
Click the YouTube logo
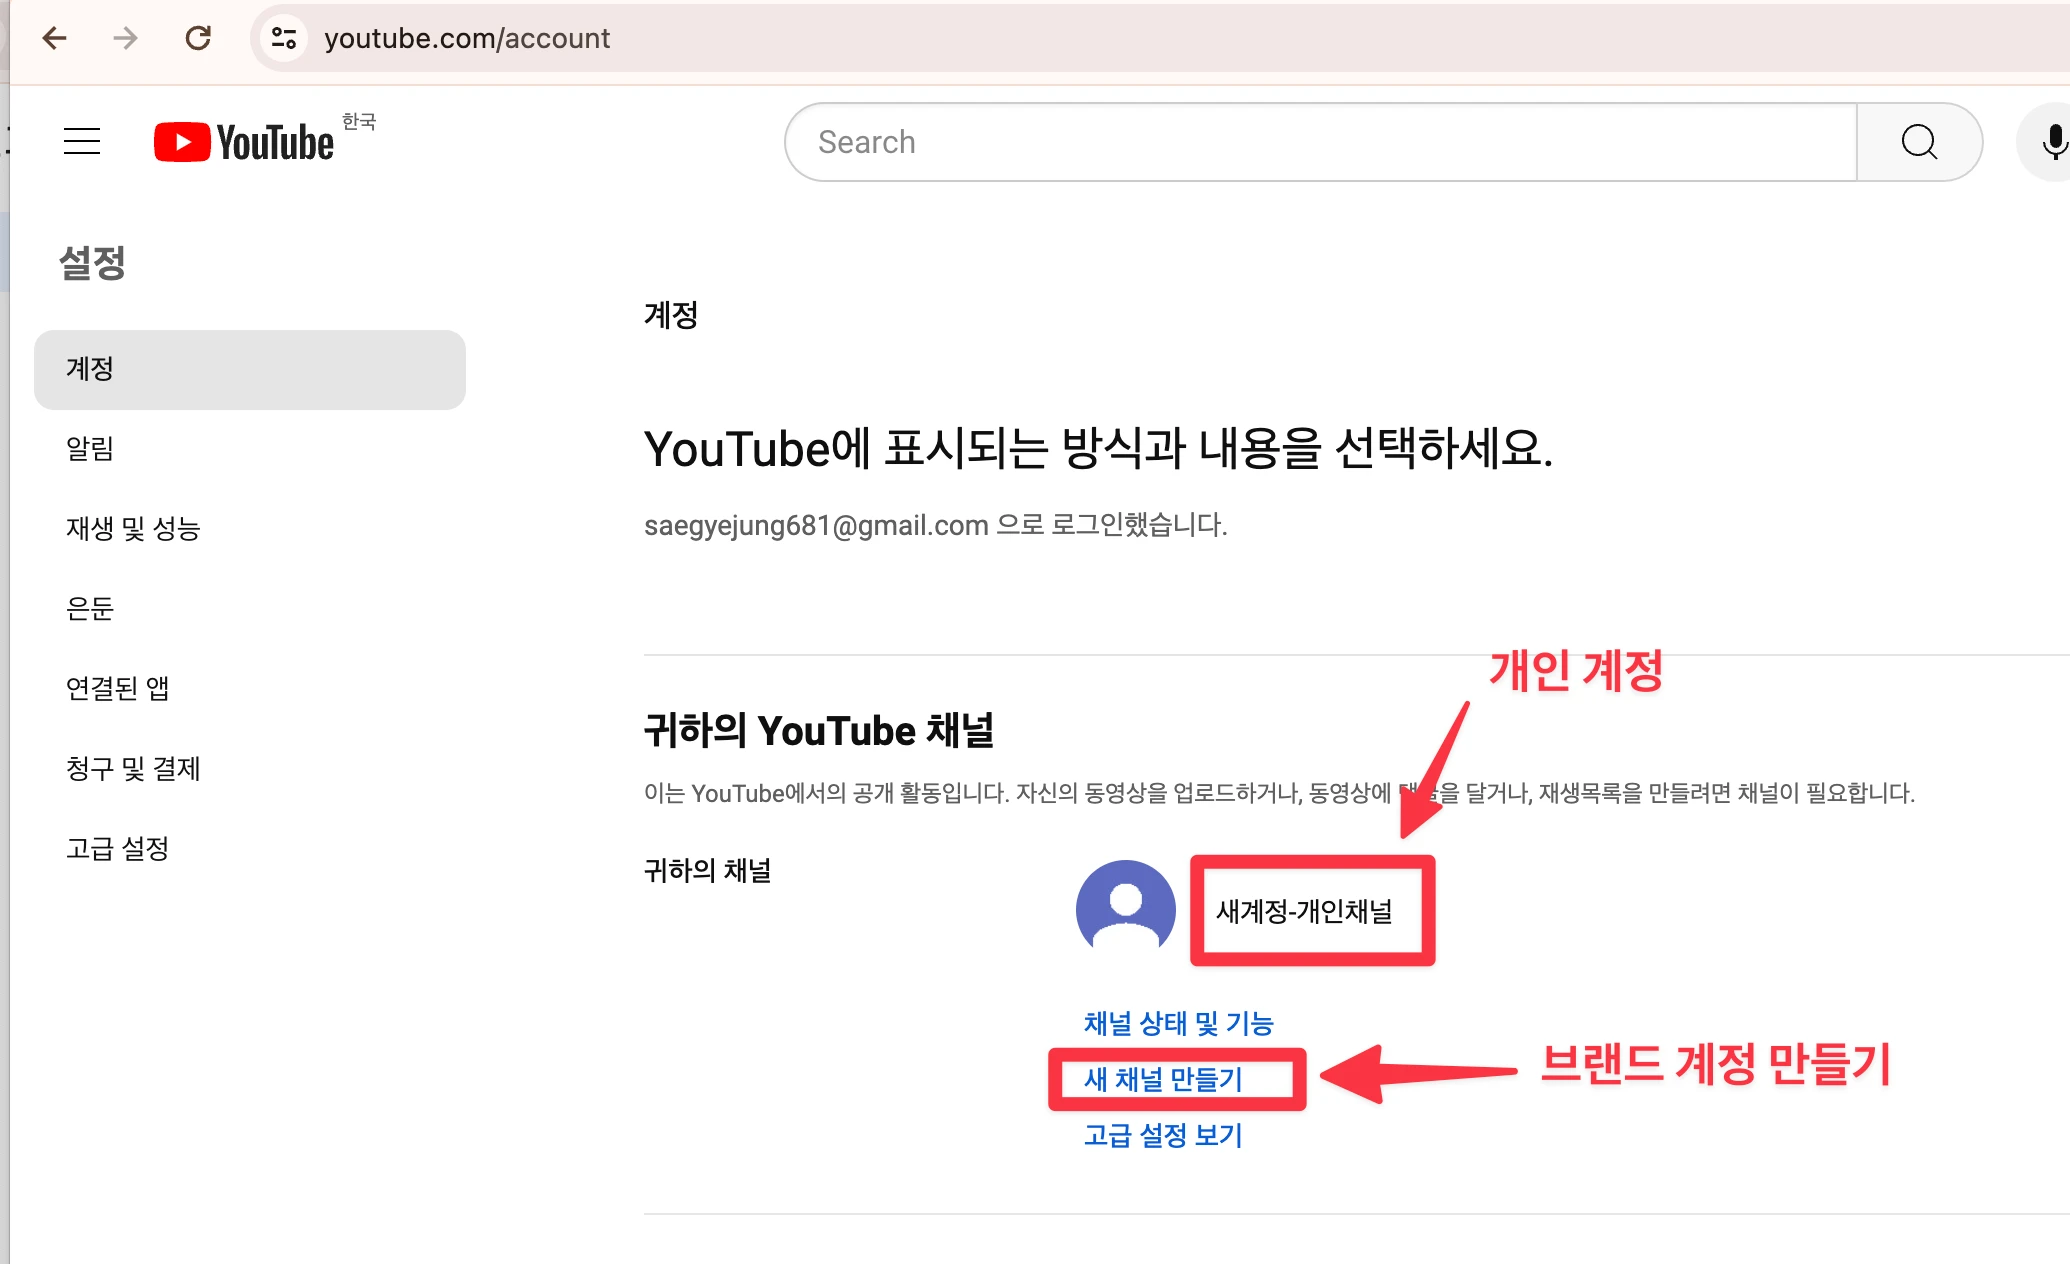click(x=244, y=142)
